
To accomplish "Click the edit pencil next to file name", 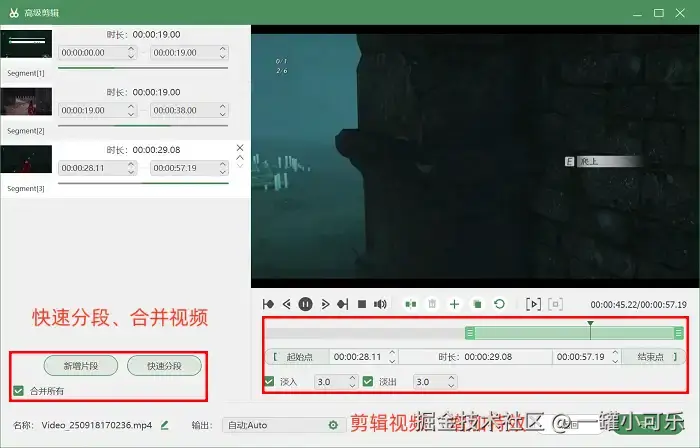I will pyautogui.click(x=165, y=425).
